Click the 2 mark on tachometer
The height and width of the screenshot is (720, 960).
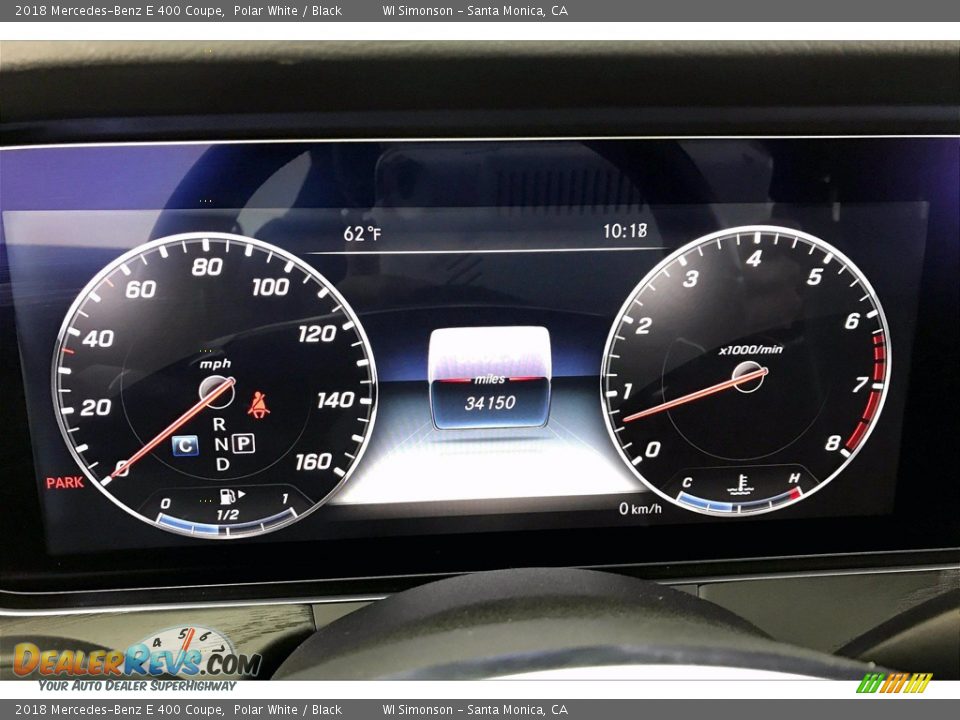(x=643, y=325)
